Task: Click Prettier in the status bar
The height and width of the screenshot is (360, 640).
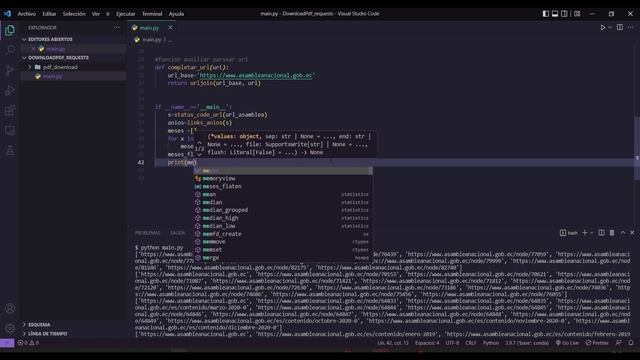Action: pos(597,343)
